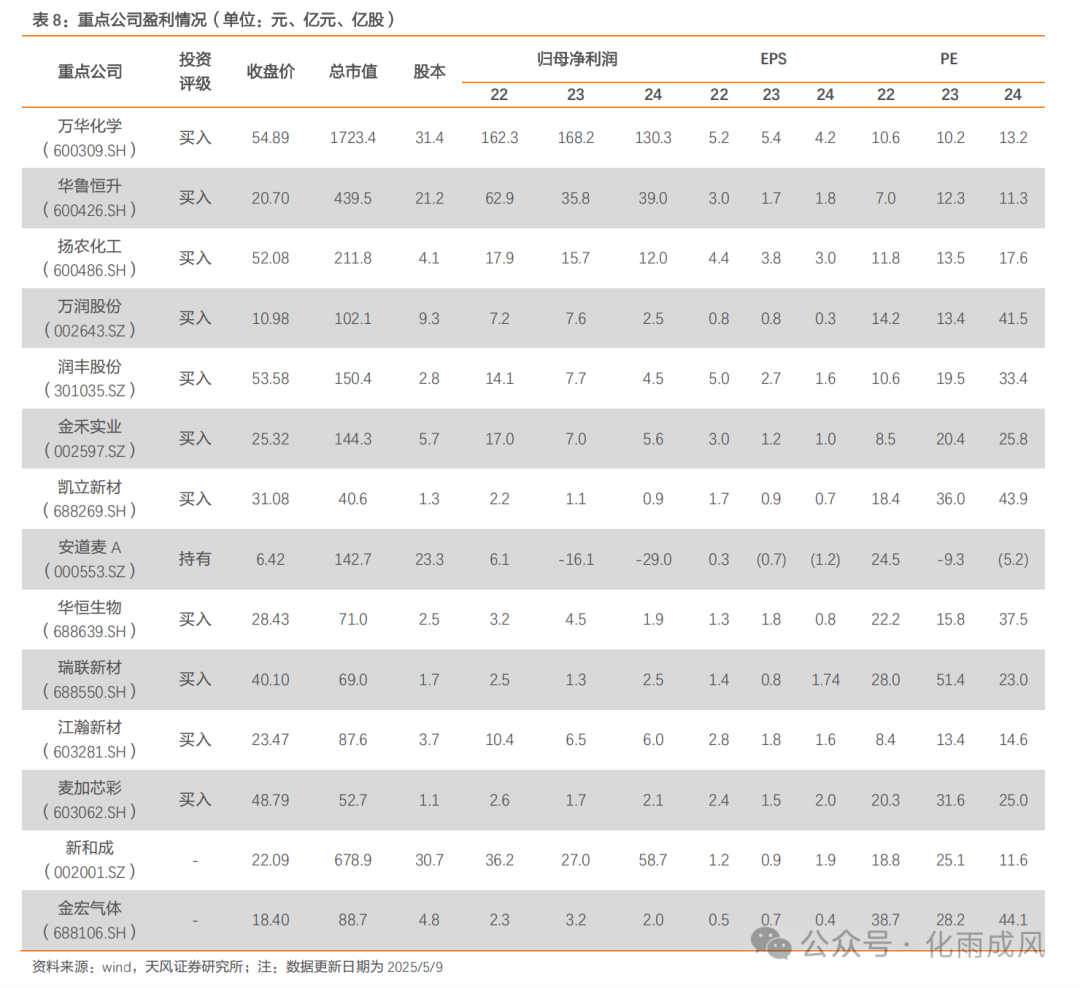Screen dimensions: 1080x988
Task: Select PE value -9.3
Action: 950,559
